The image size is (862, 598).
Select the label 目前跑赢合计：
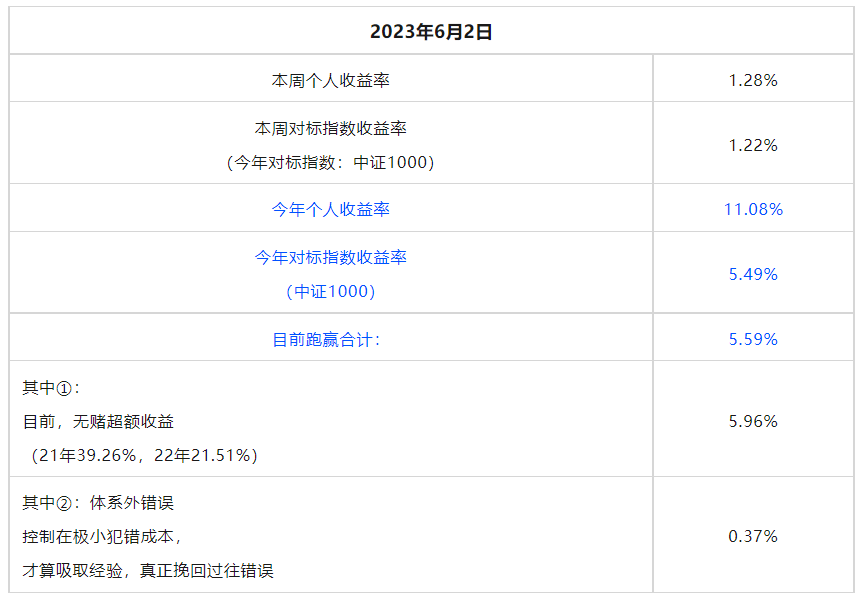click(327, 339)
